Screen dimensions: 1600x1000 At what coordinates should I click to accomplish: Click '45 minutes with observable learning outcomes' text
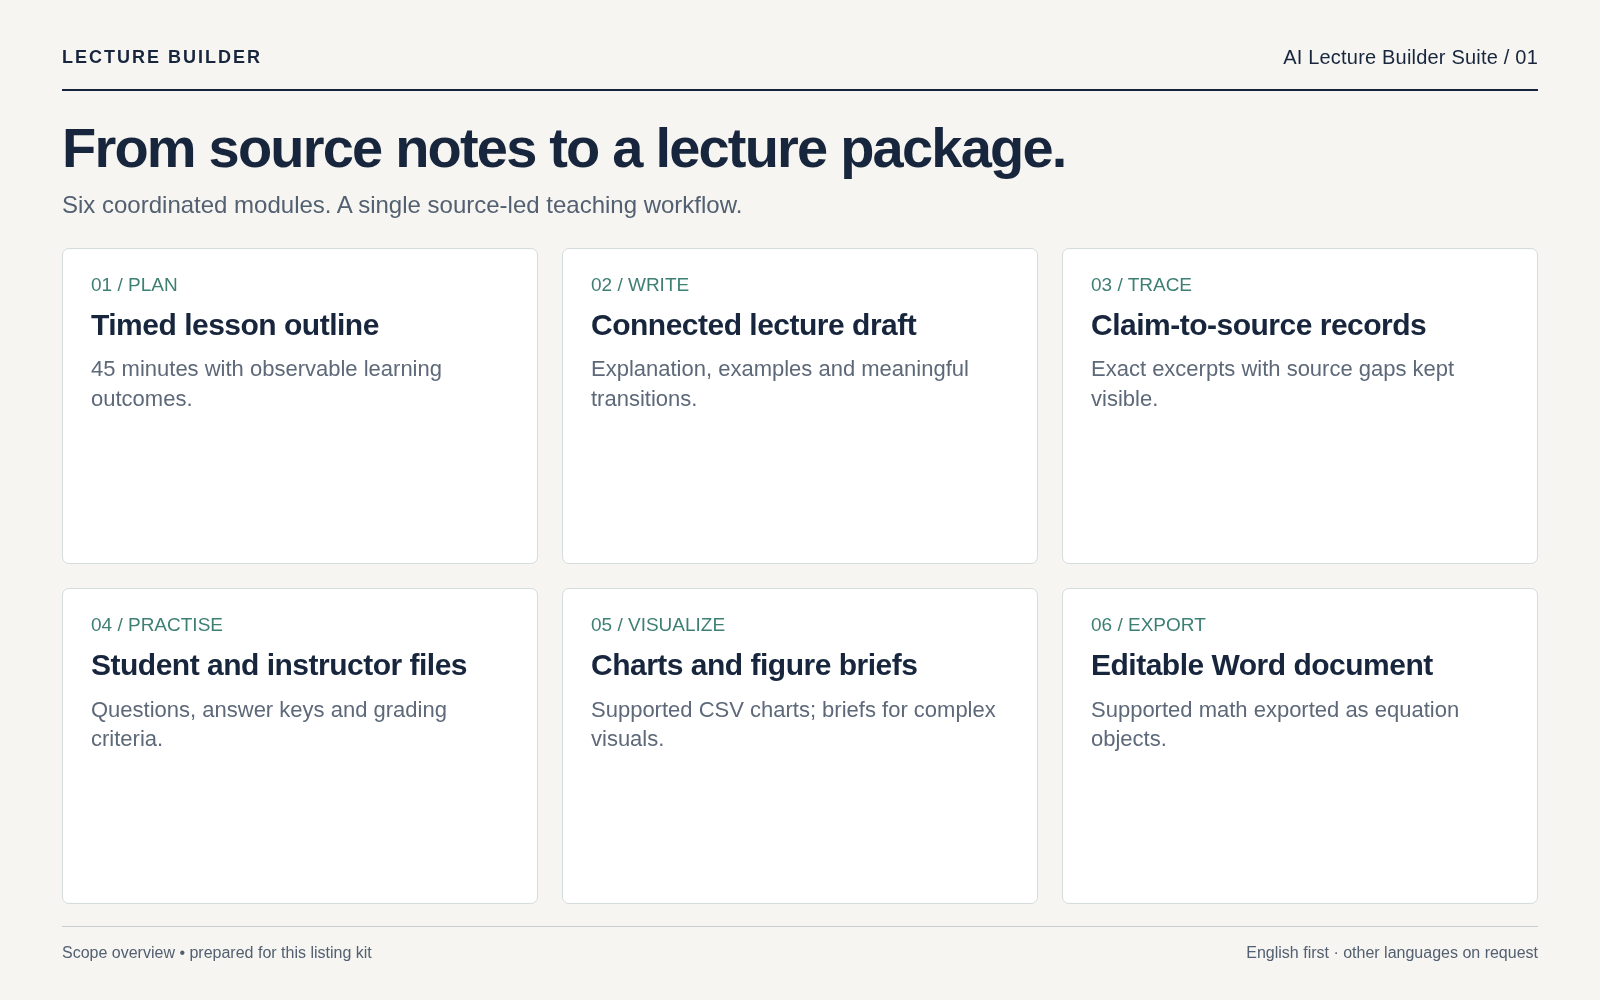point(266,384)
